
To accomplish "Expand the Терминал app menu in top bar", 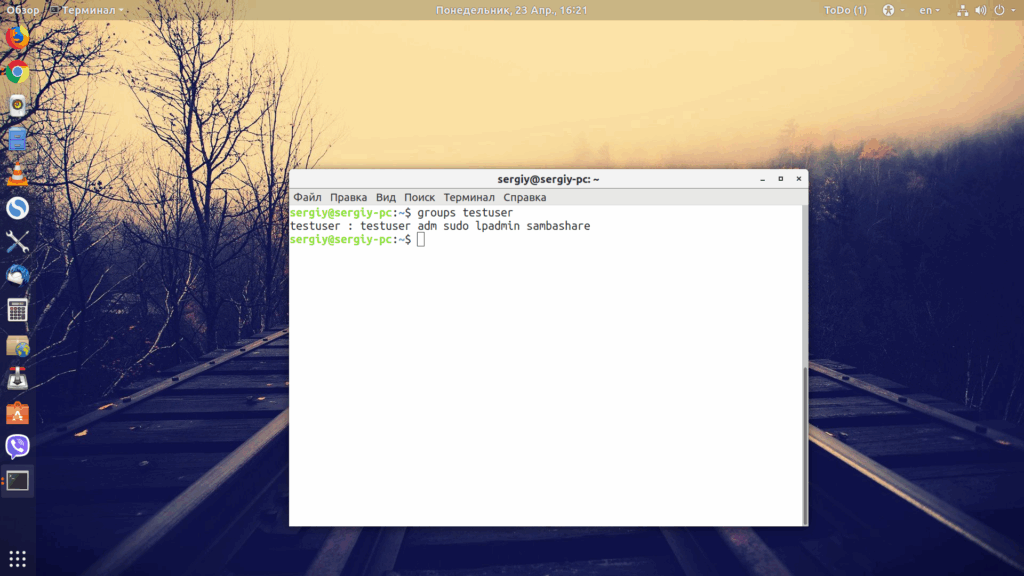I will point(87,10).
